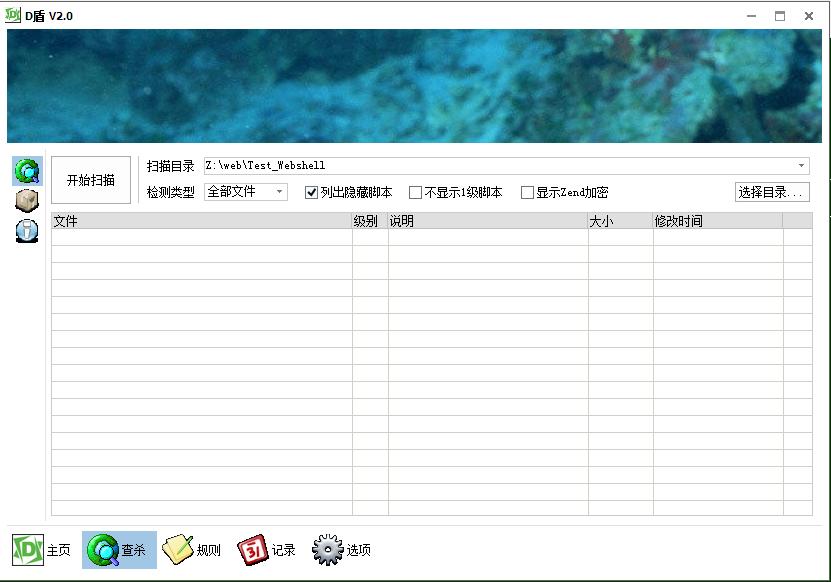Open the 记录 tab
This screenshot has width=831, height=582.
pos(267,550)
